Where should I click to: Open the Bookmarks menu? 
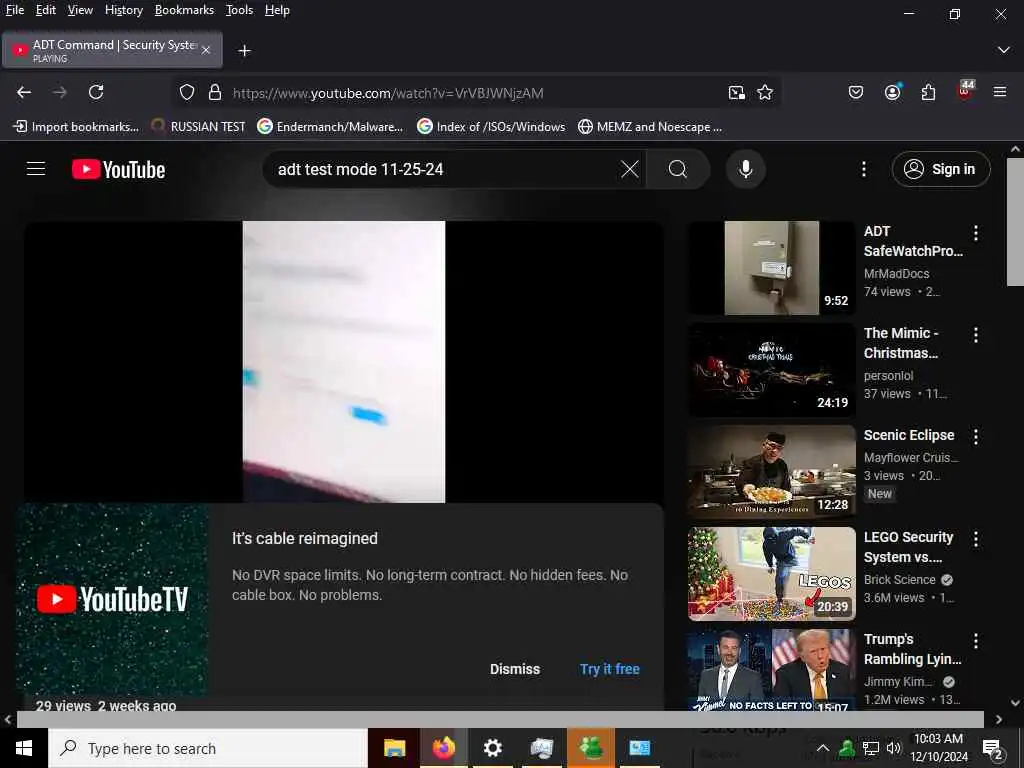click(x=184, y=10)
